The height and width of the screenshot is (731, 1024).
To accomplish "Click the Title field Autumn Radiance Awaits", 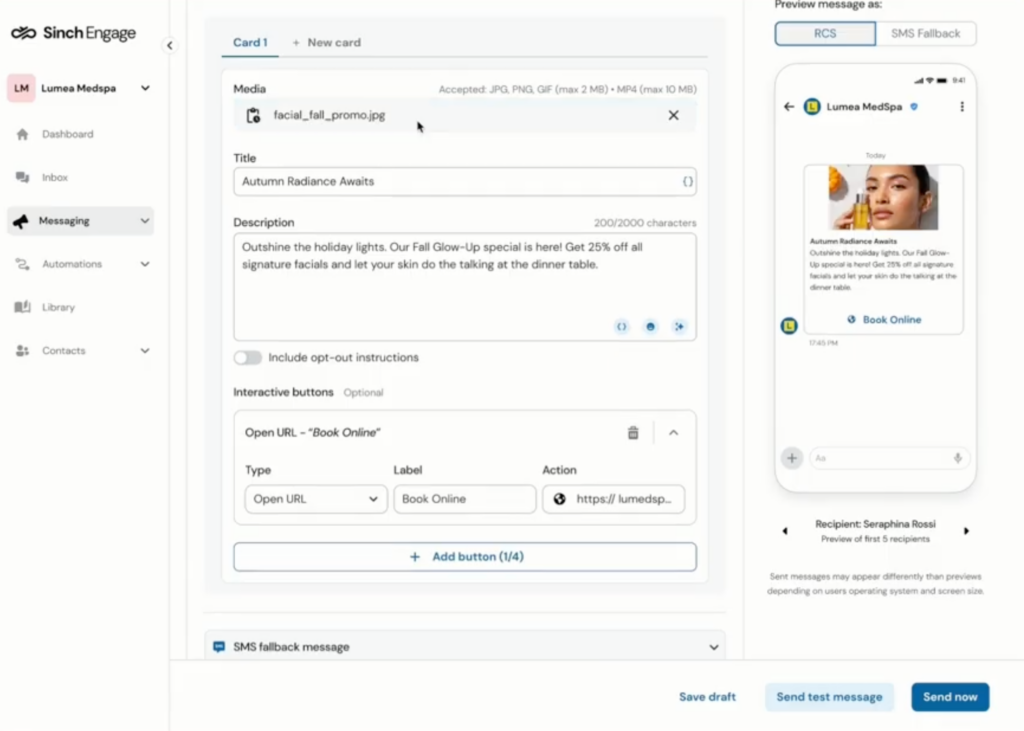I will pos(465,182).
